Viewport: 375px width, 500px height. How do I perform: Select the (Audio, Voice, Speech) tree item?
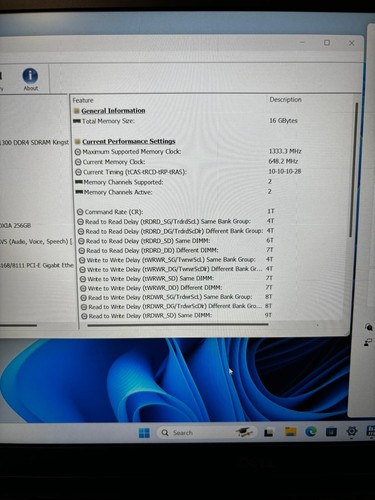click(36, 242)
